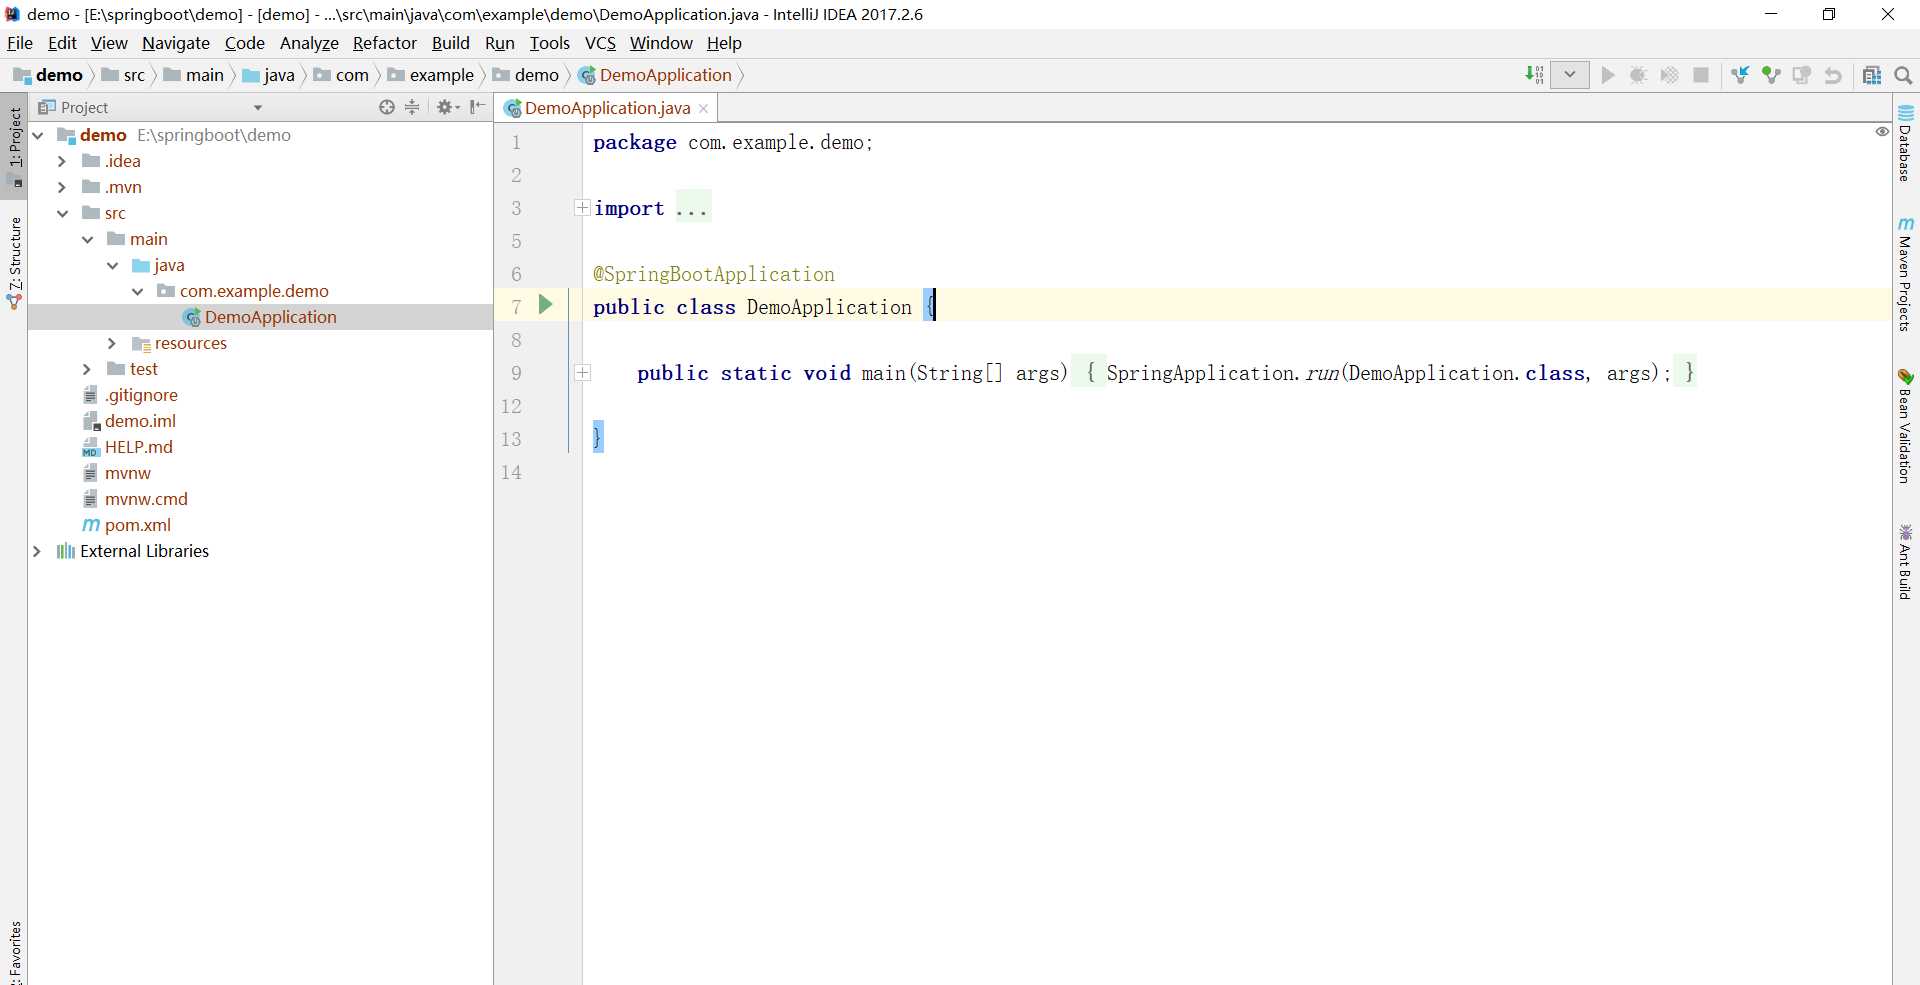Open Project Structure toolbar icon

point(1872,75)
